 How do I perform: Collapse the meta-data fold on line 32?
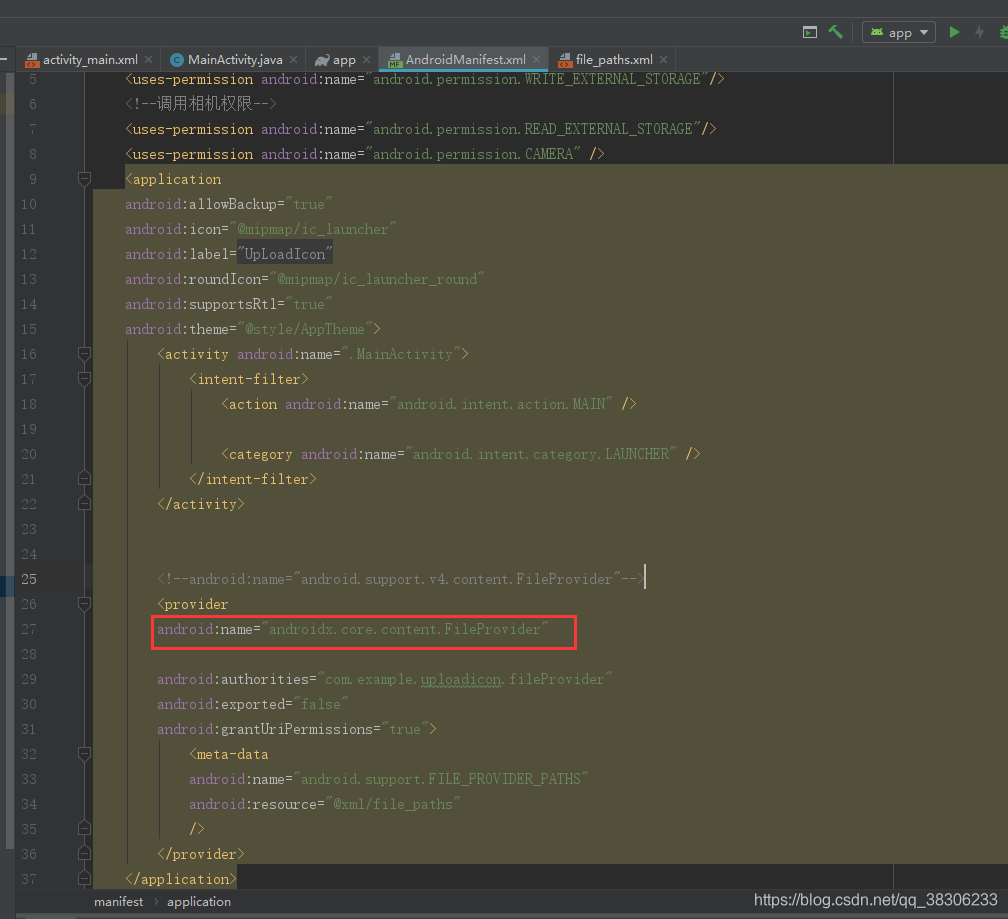(84, 753)
